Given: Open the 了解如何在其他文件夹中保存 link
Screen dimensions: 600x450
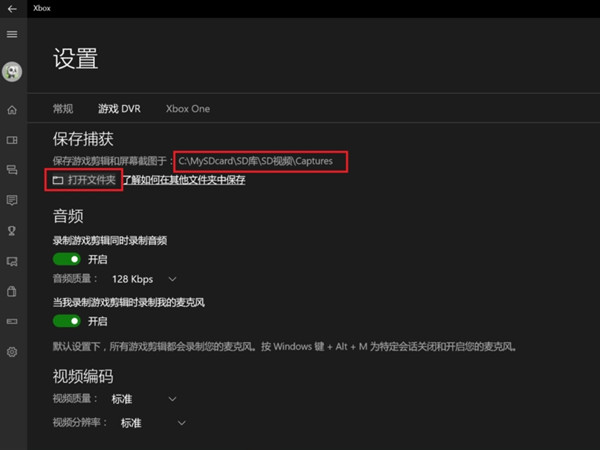Looking at the screenshot, I should coord(184,180).
